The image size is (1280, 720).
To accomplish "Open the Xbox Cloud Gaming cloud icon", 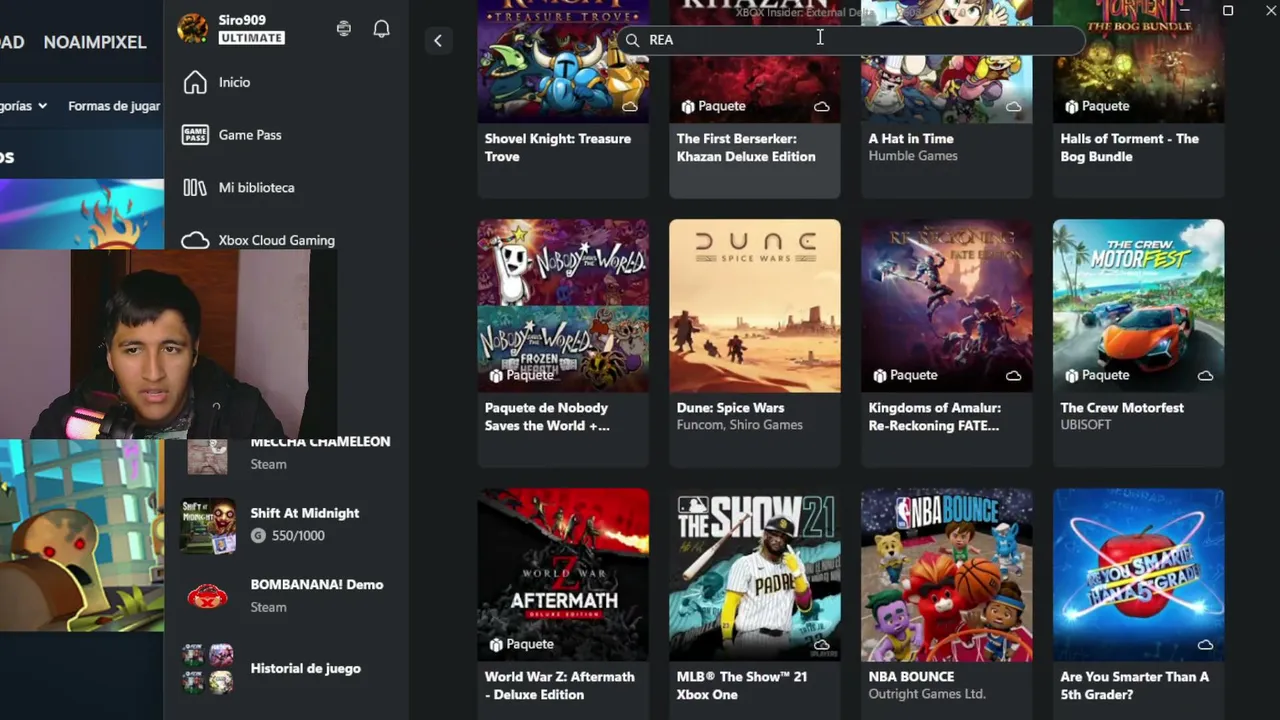I will 195,241.
